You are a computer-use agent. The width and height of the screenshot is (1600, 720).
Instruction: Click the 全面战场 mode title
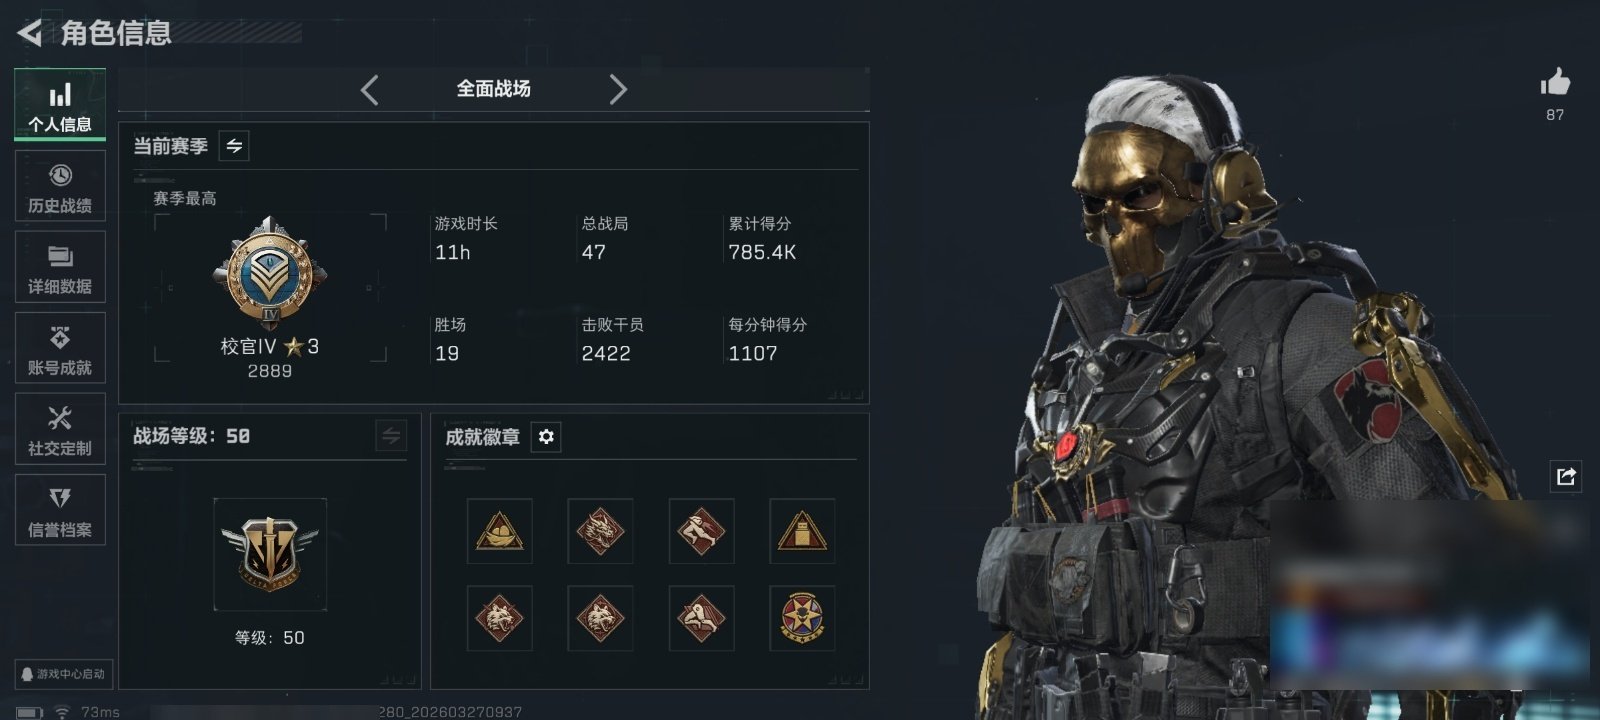[494, 89]
